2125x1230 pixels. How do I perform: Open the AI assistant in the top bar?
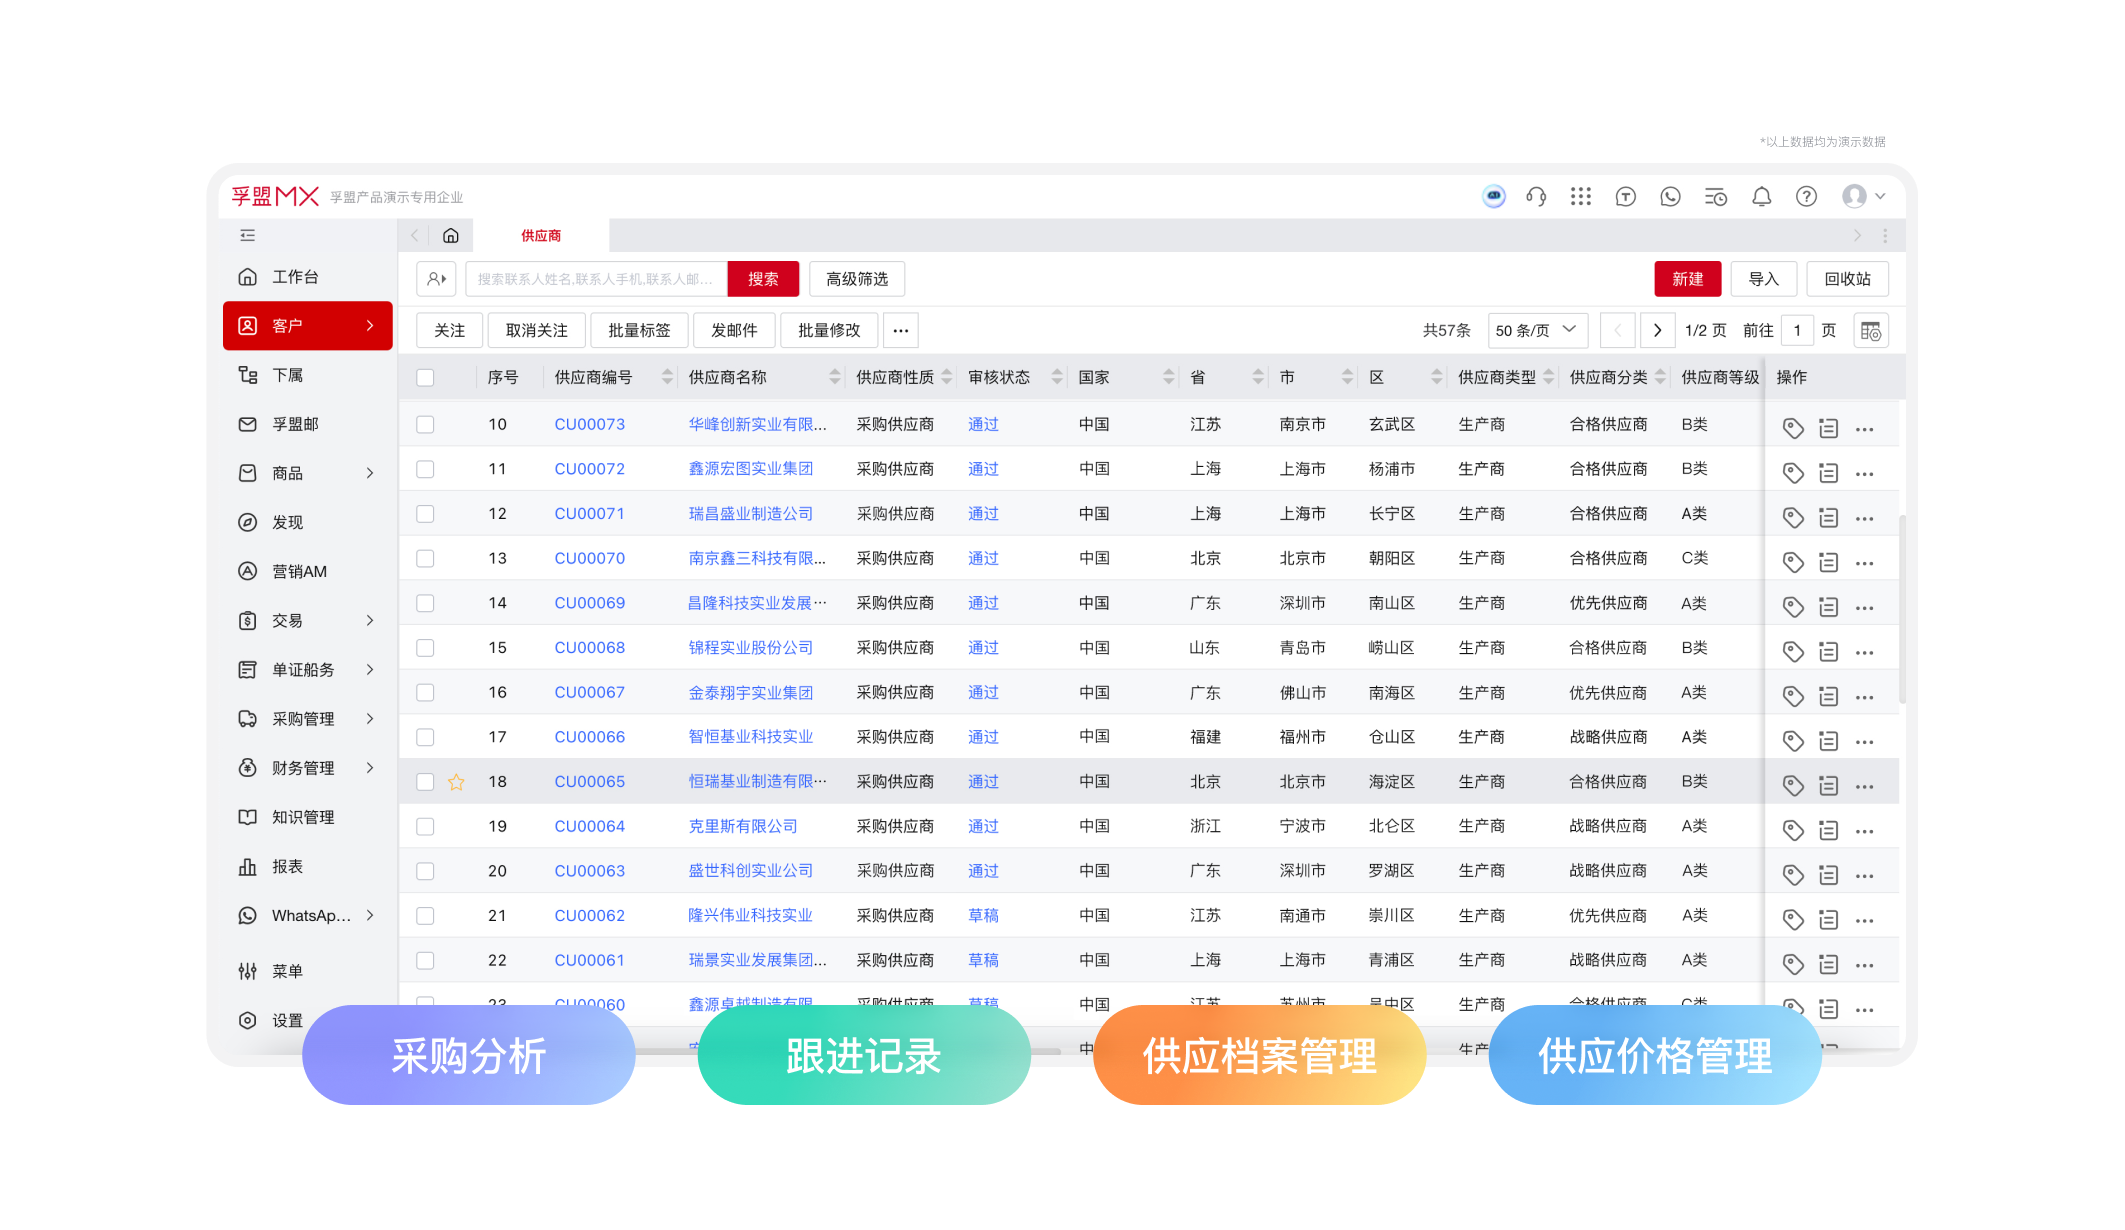[x=1493, y=196]
